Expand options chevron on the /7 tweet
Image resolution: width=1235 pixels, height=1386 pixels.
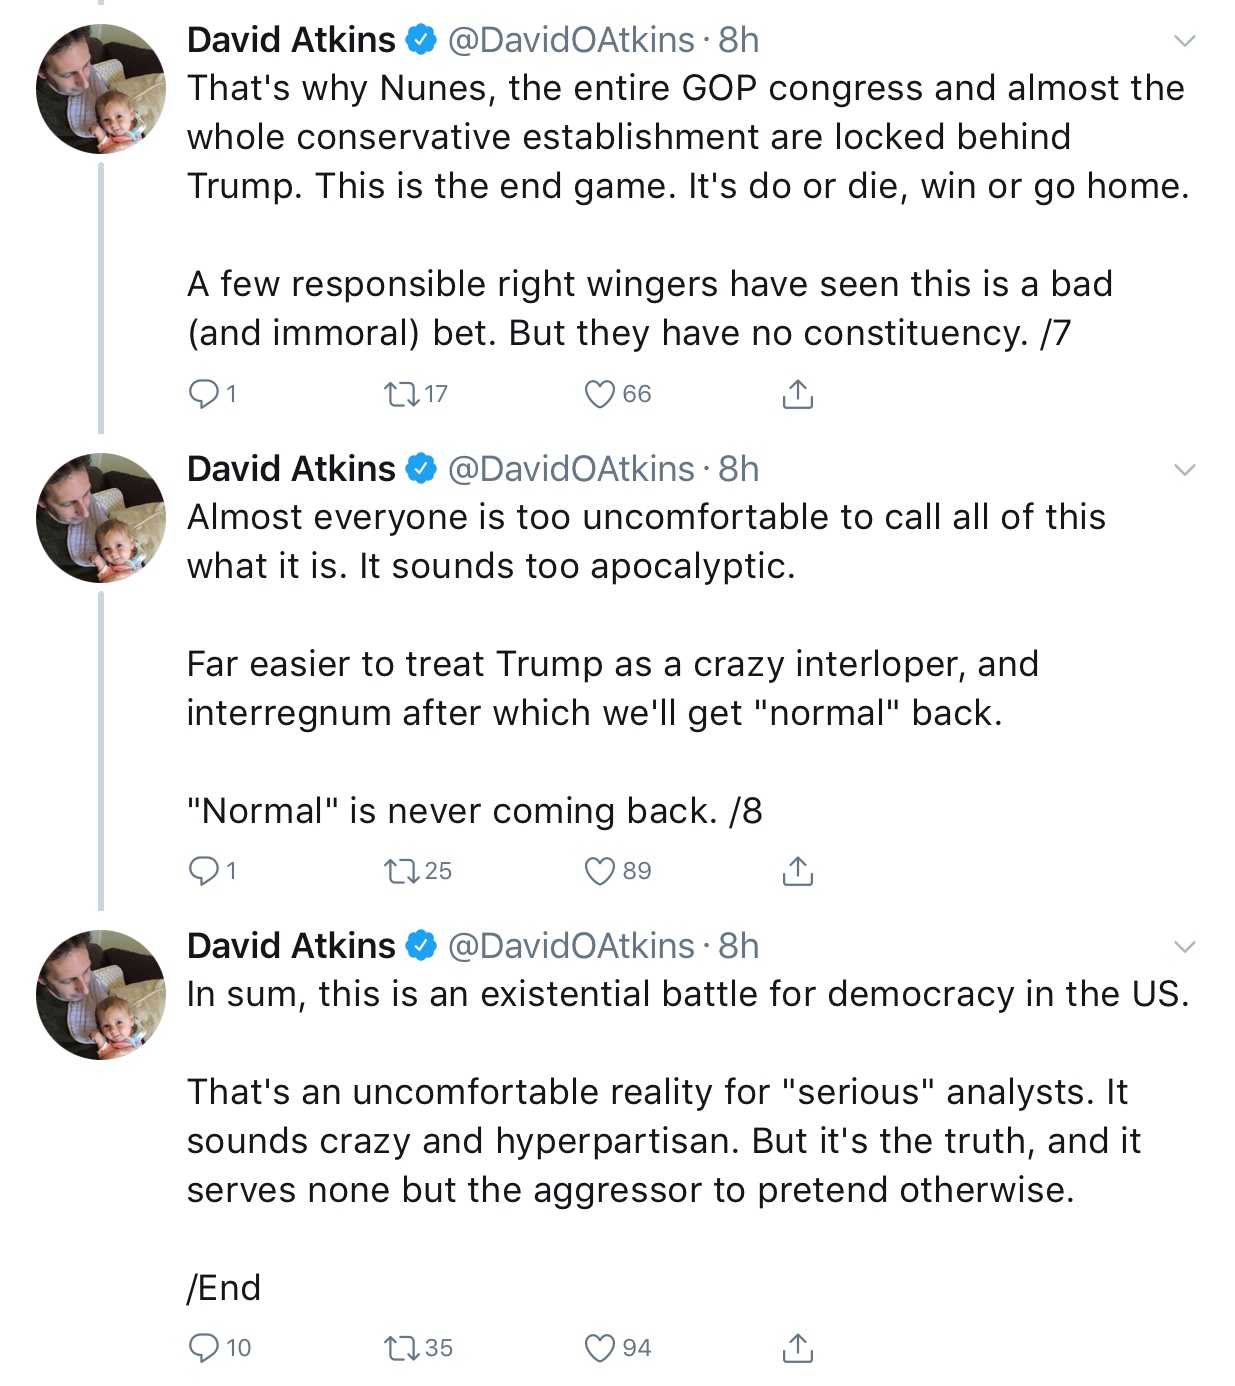coord(1185,41)
